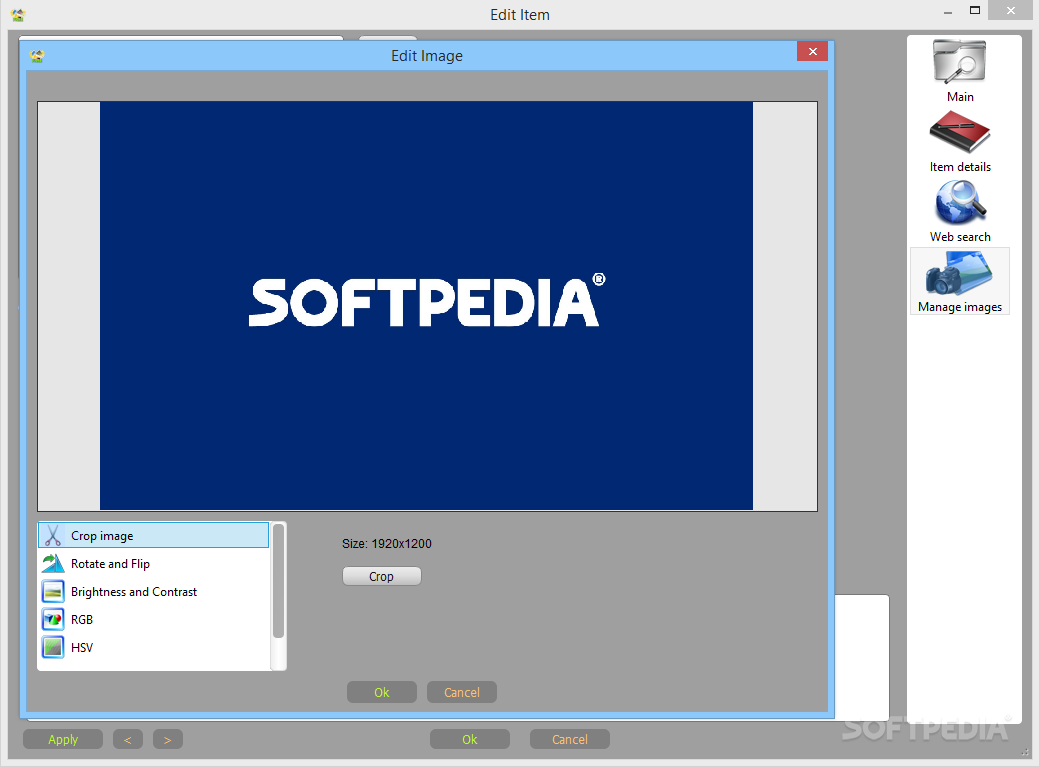Select the 'RGB' list entry label
The width and height of the screenshot is (1039, 767).
82,619
